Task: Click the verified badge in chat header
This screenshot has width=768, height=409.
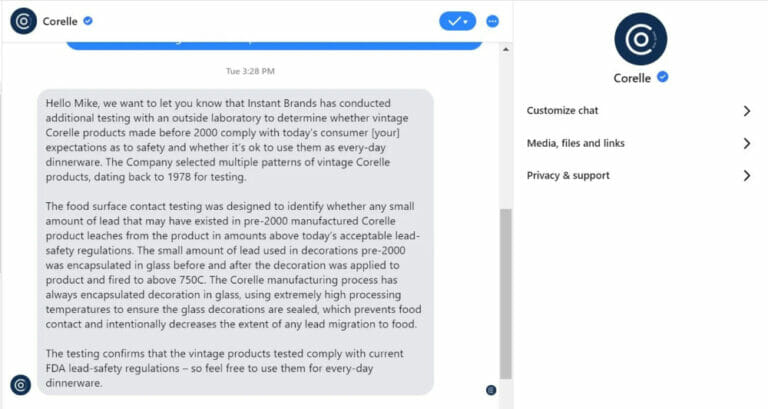Action: point(88,21)
